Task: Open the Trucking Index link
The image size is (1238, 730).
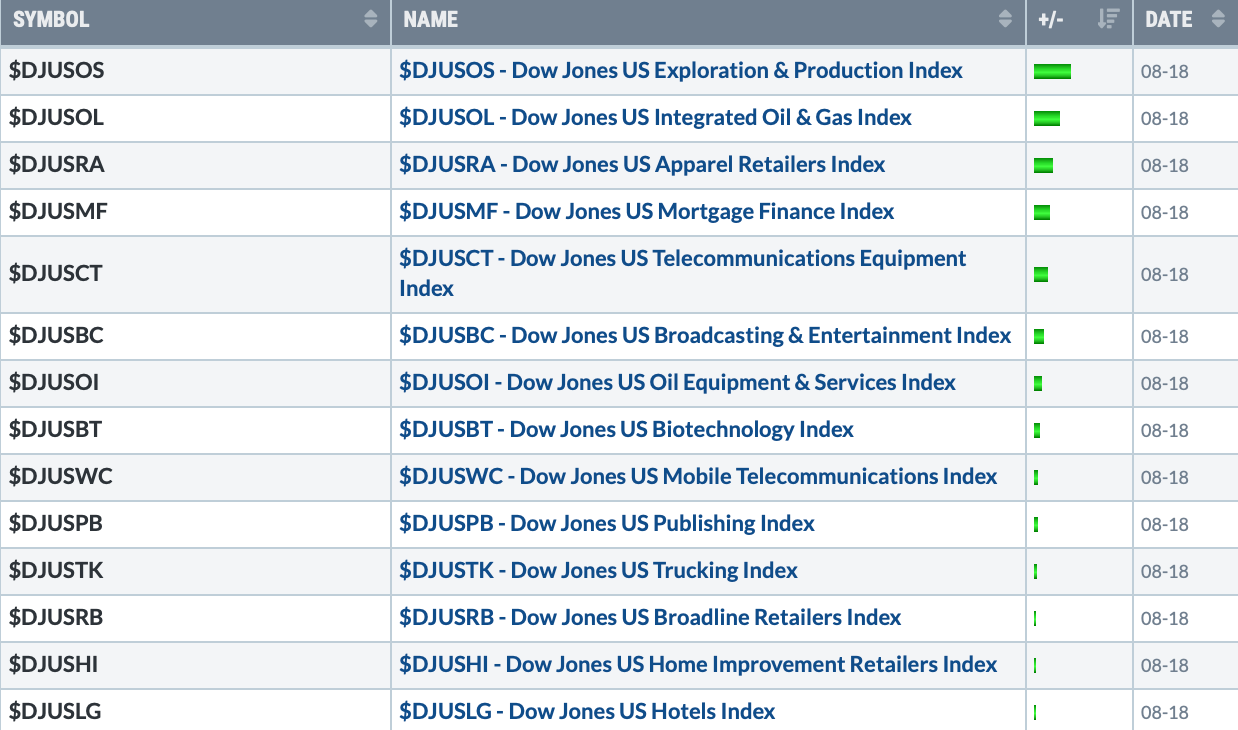Action: click(x=598, y=571)
